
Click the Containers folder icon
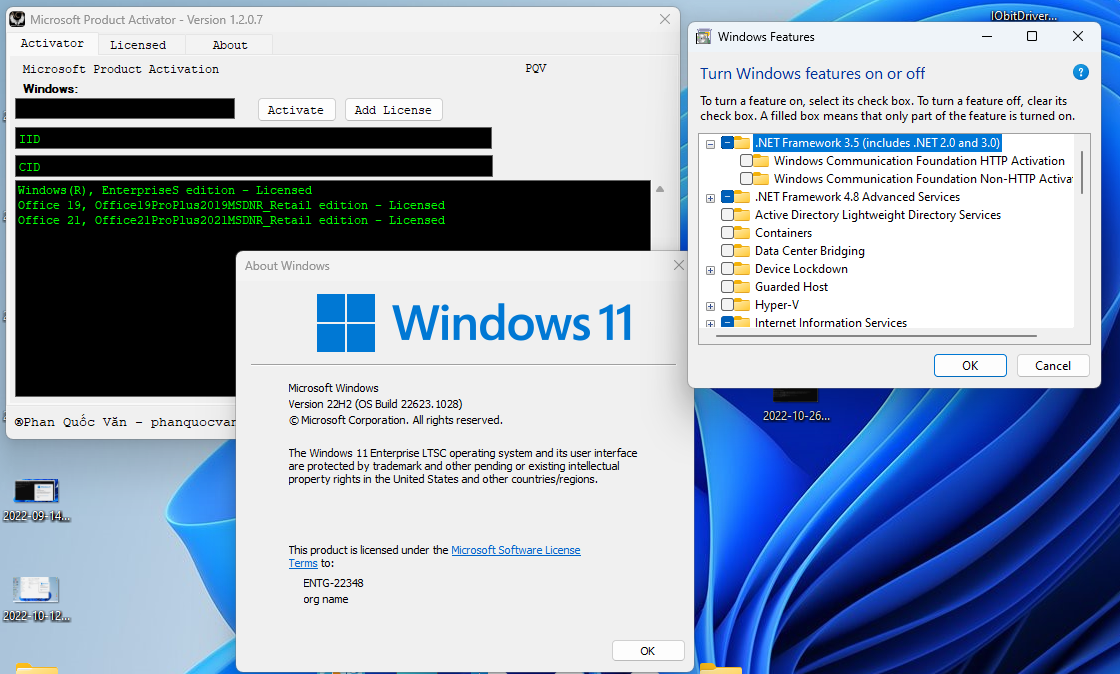pyautogui.click(x=743, y=233)
